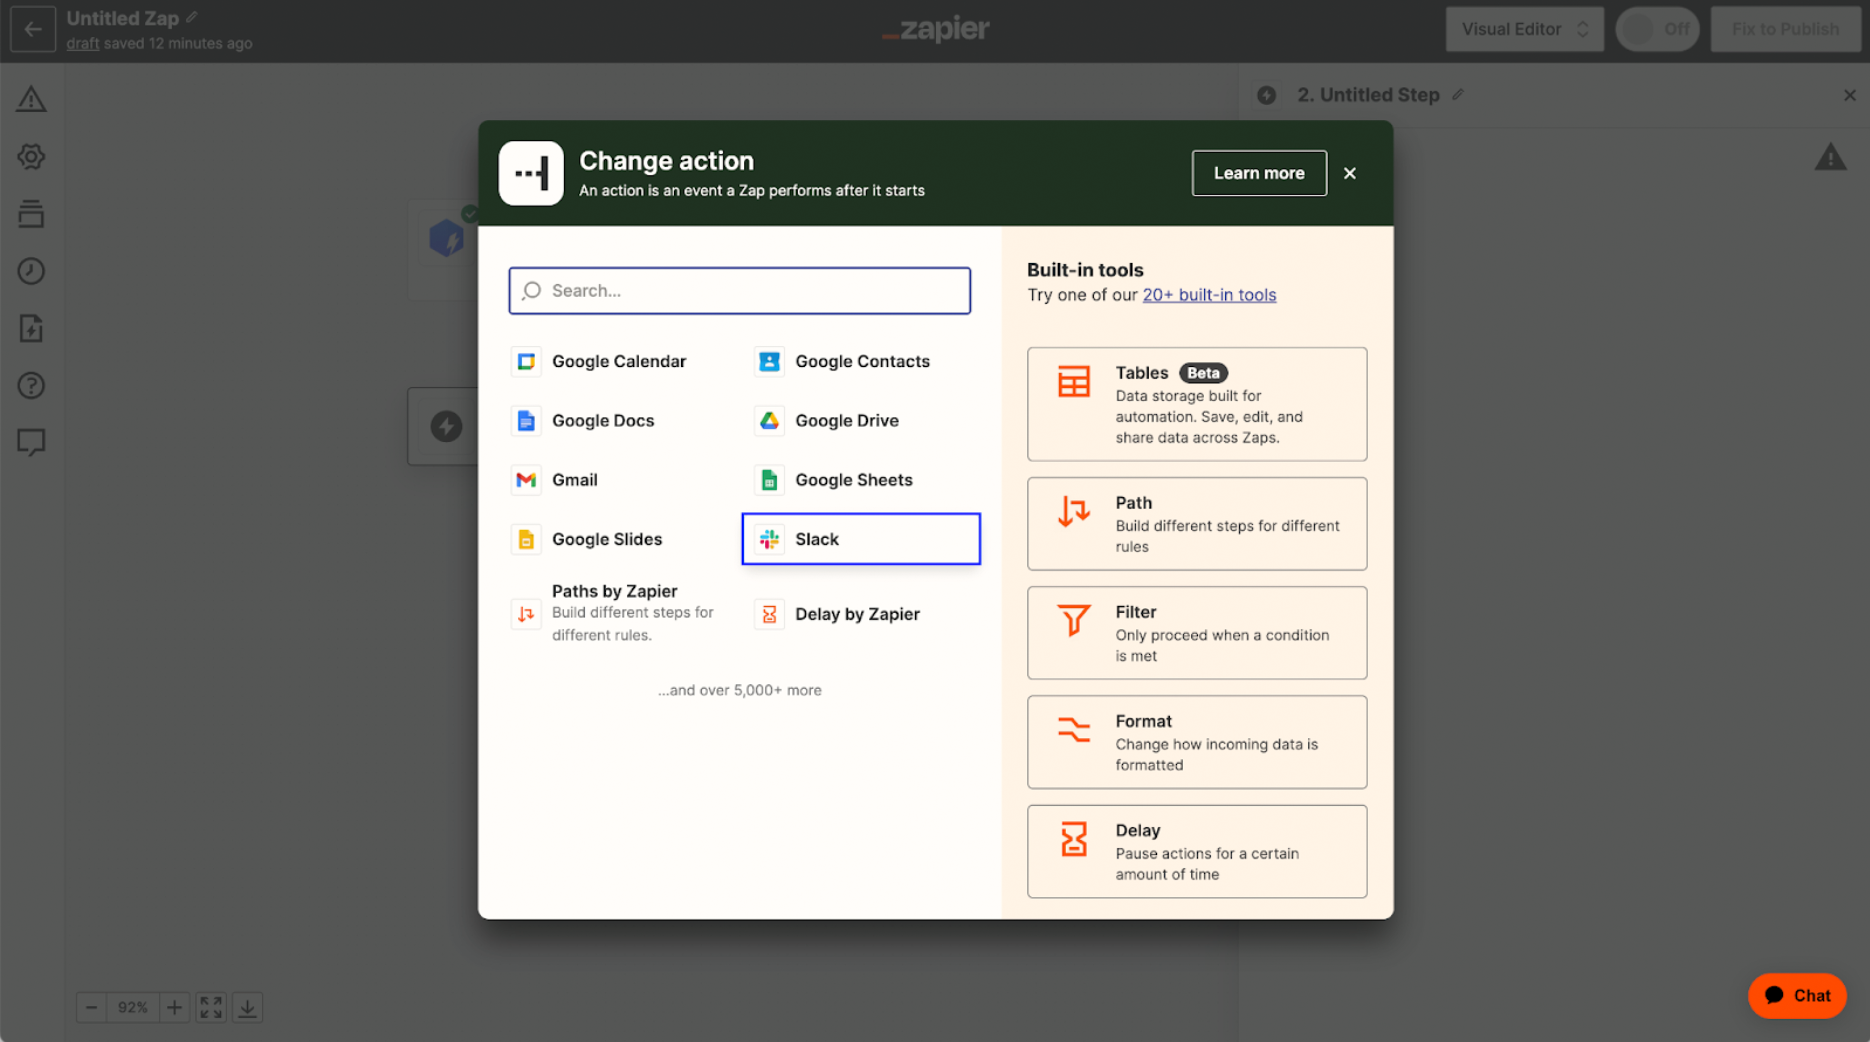Pick Gmail from the app list
Image resolution: width=1870 pixels, height=1042 pixels.
coord(574,480)
